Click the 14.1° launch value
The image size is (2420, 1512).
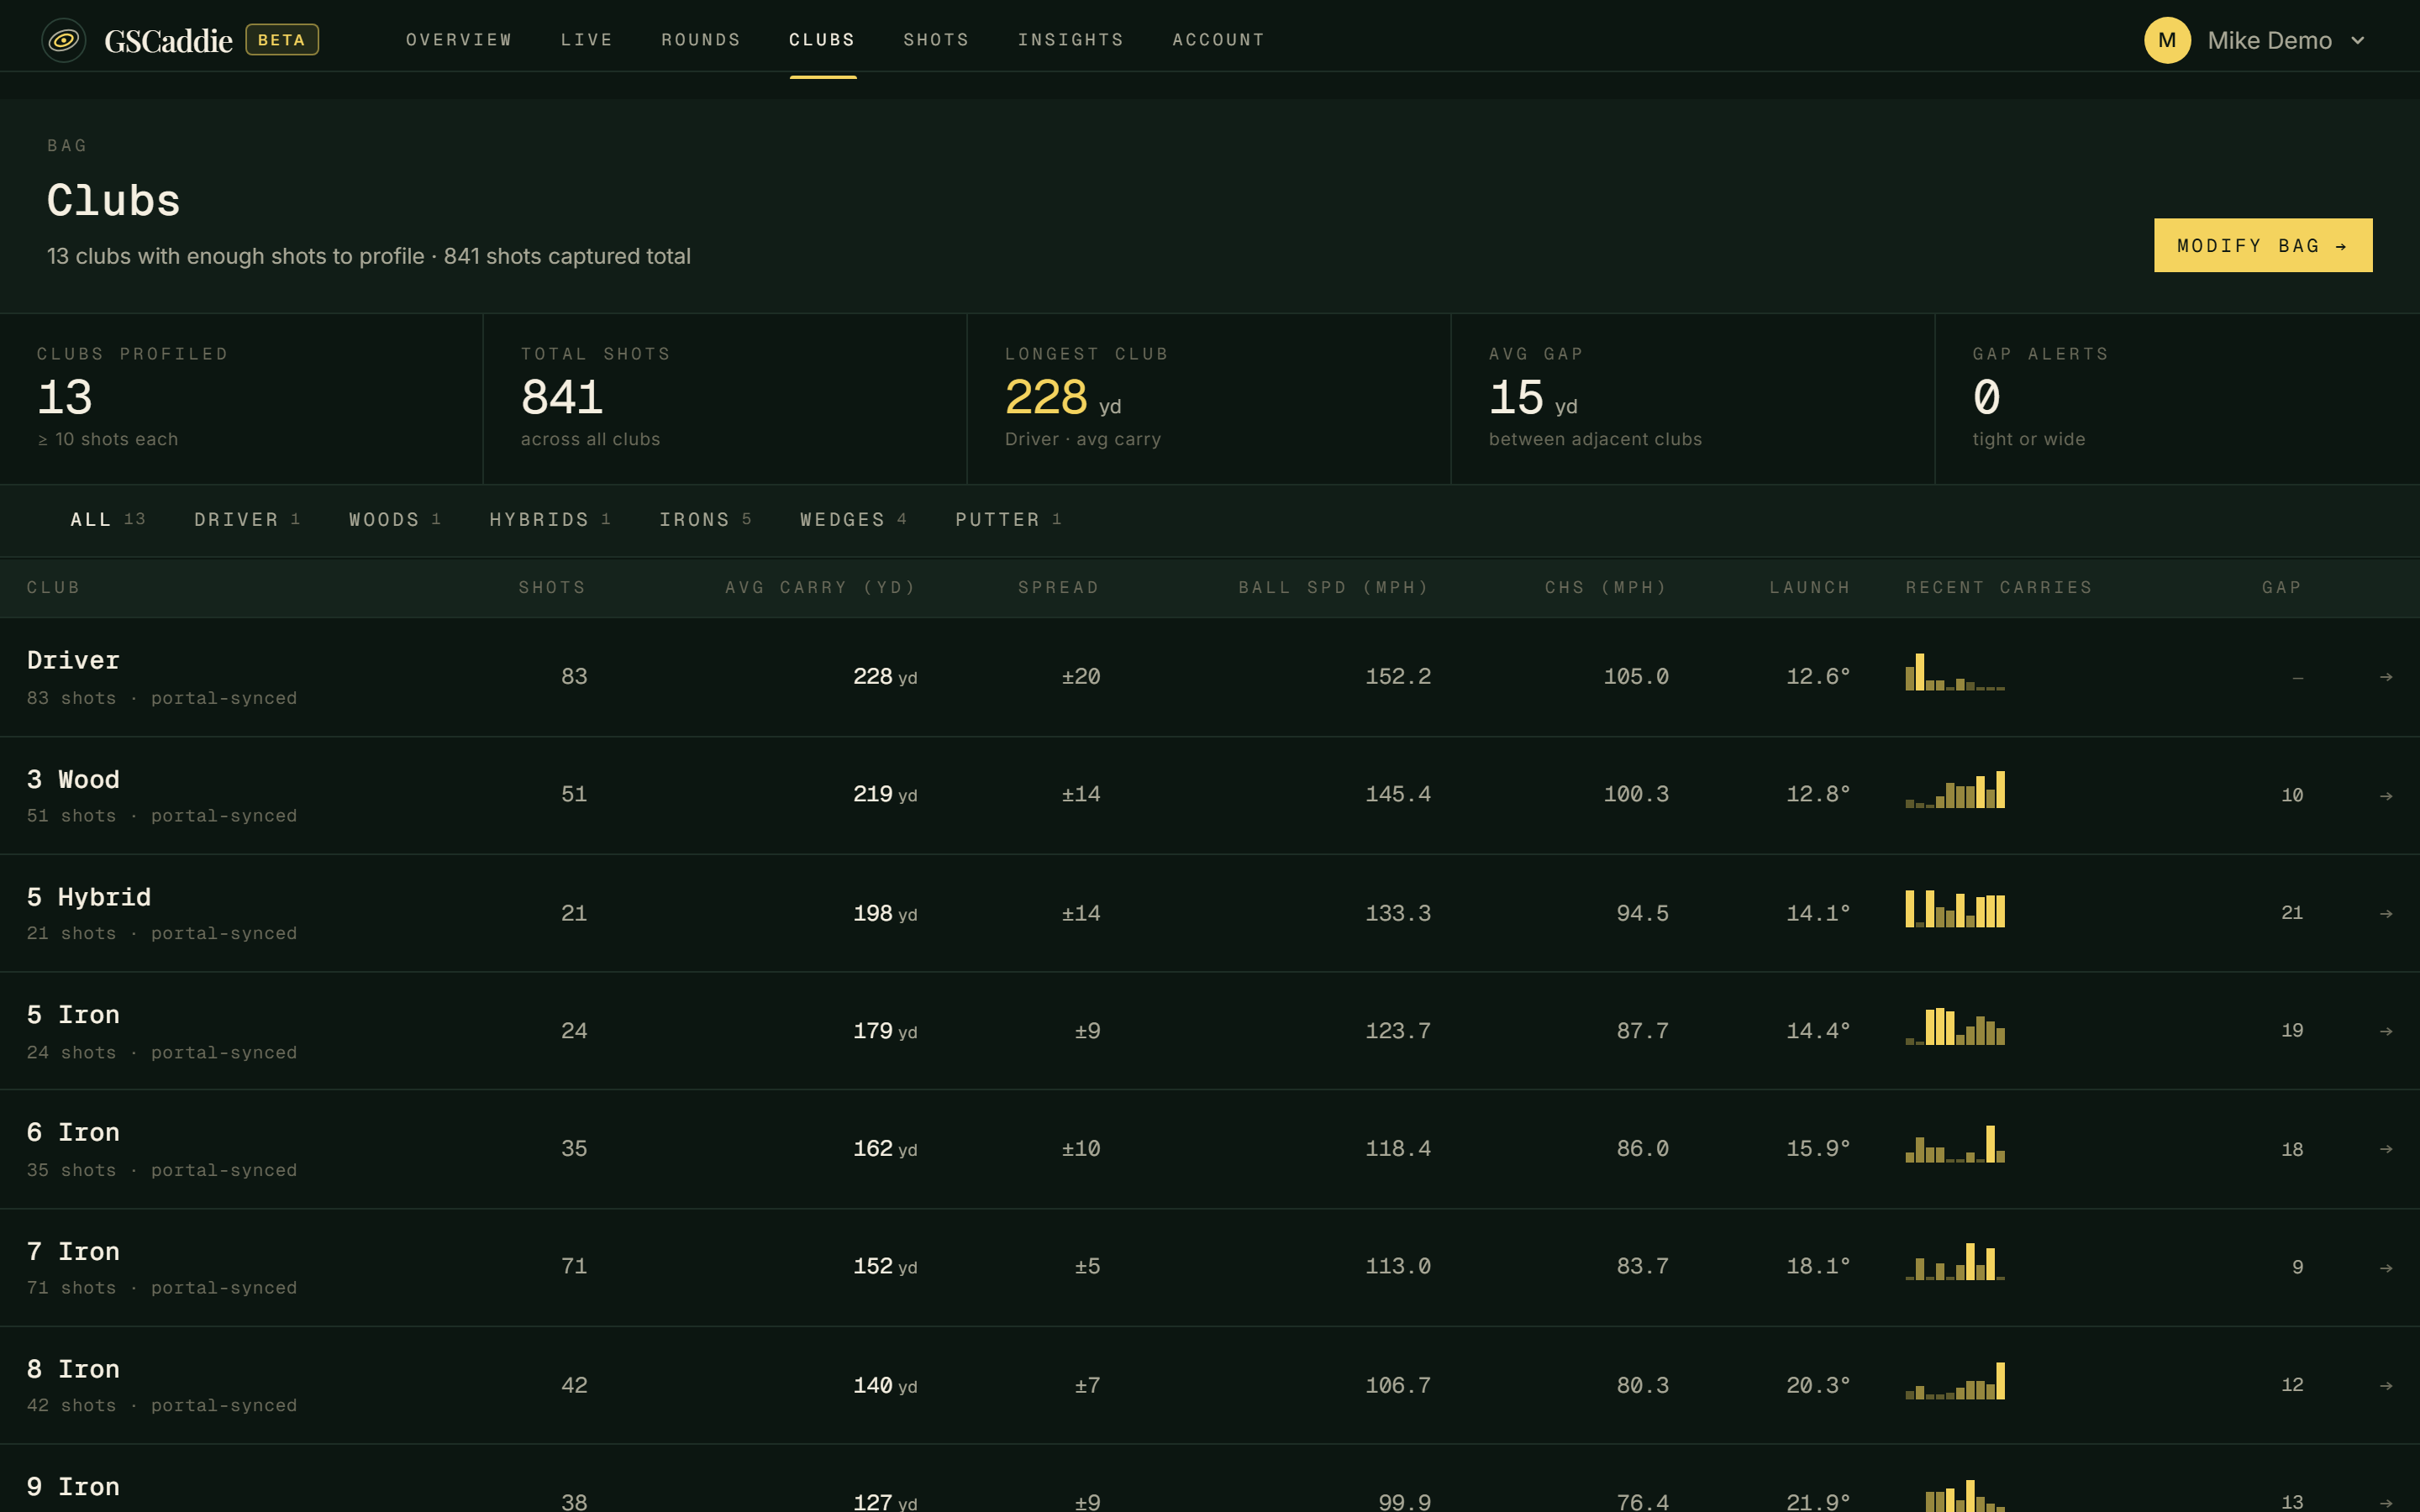(1818, 914)
